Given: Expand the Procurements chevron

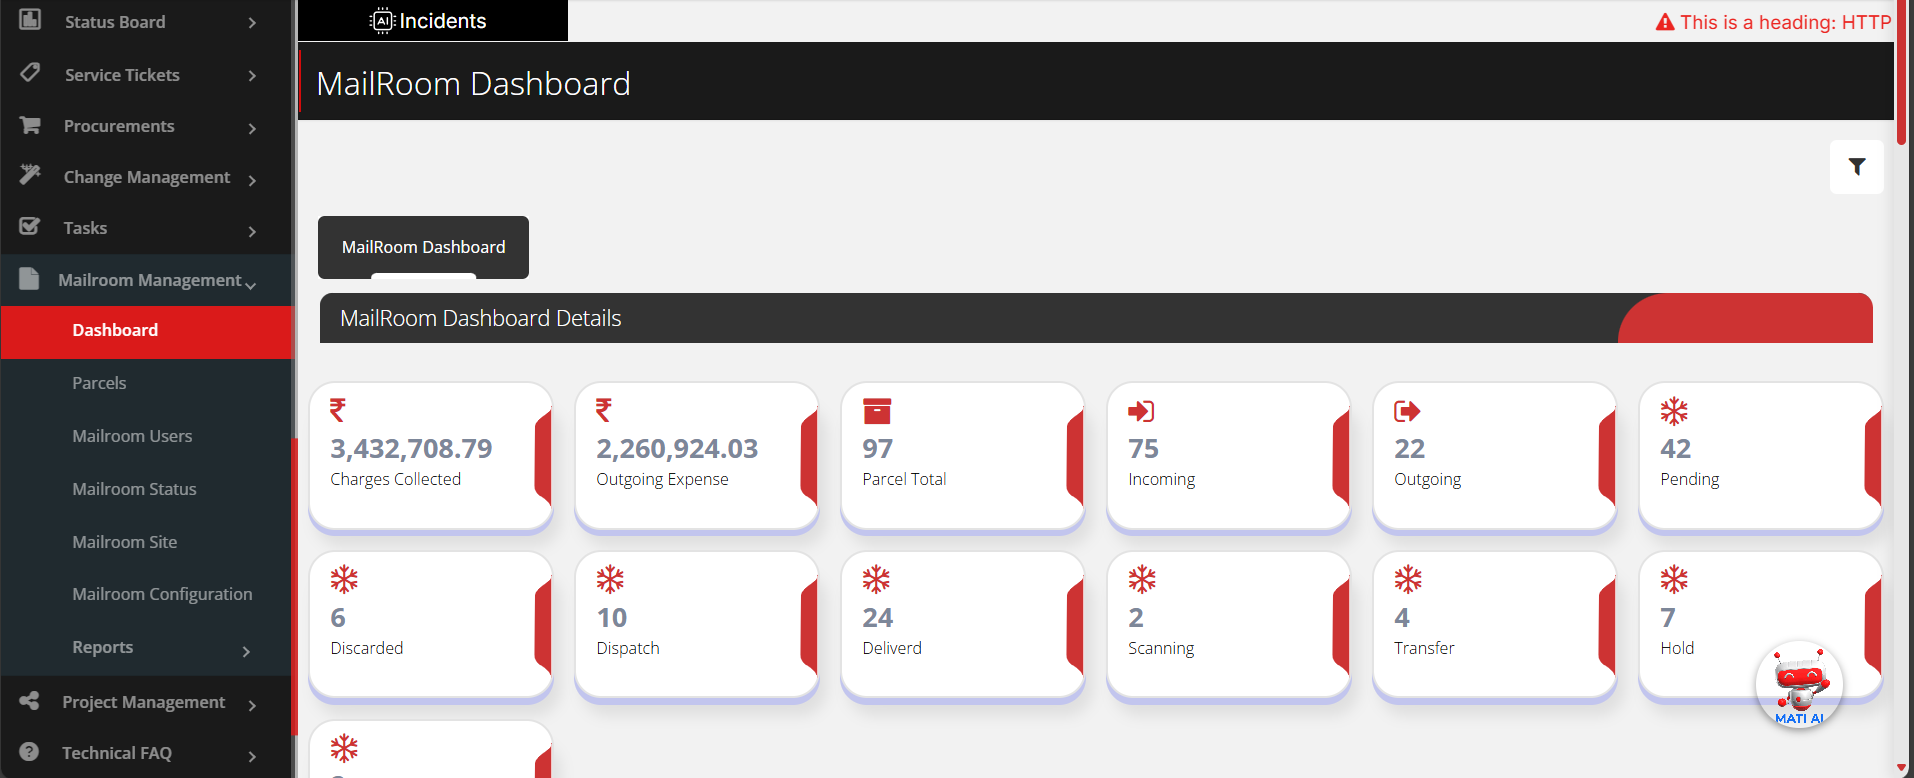Looking at the screenshot, I should point(252,128).
